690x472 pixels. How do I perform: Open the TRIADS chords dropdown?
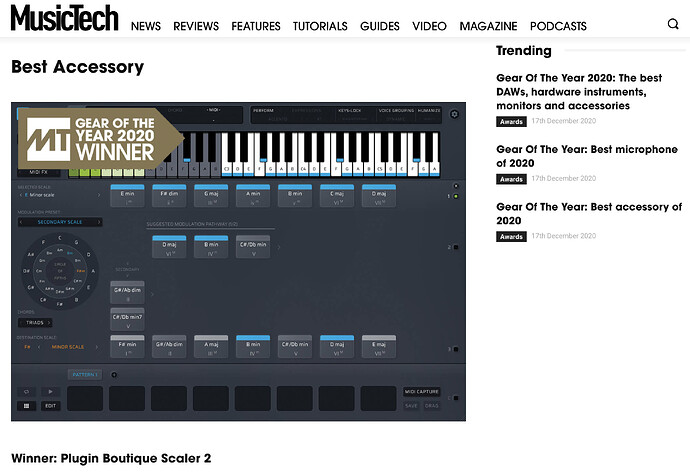point(35,323)
